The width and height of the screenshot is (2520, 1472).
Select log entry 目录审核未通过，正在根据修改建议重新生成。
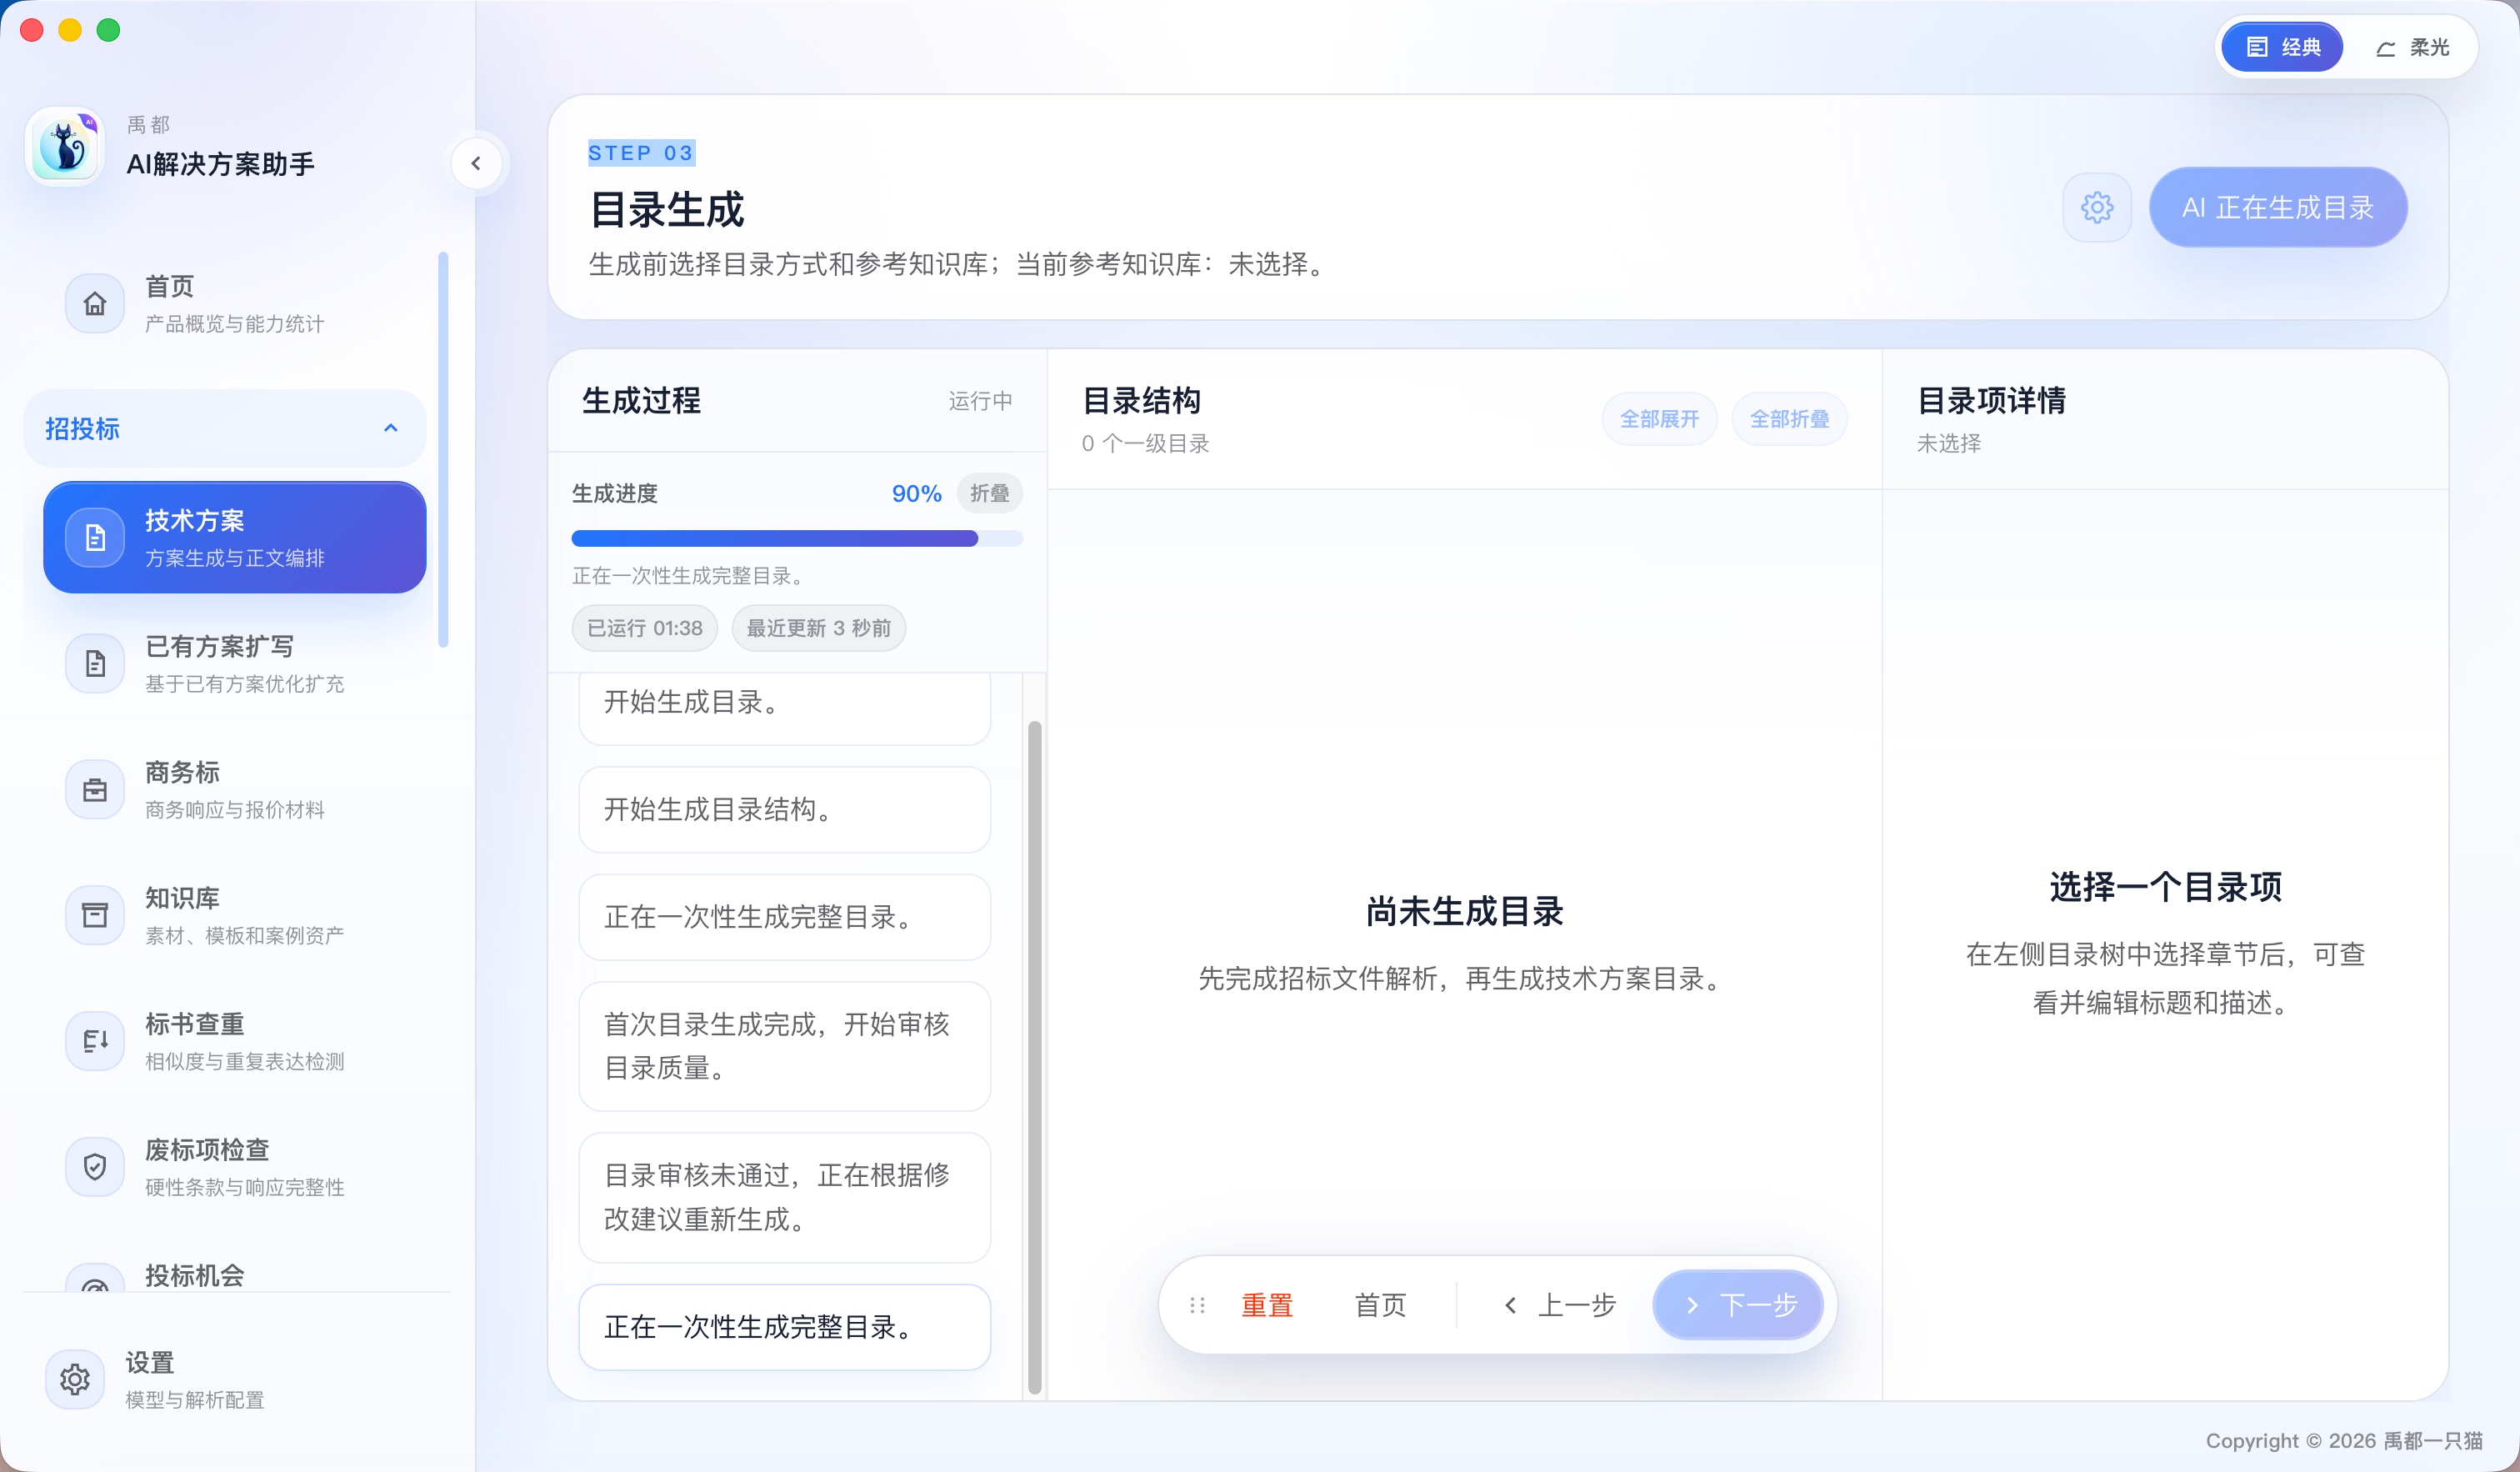pyautogui.click(x=785, y=1197)
